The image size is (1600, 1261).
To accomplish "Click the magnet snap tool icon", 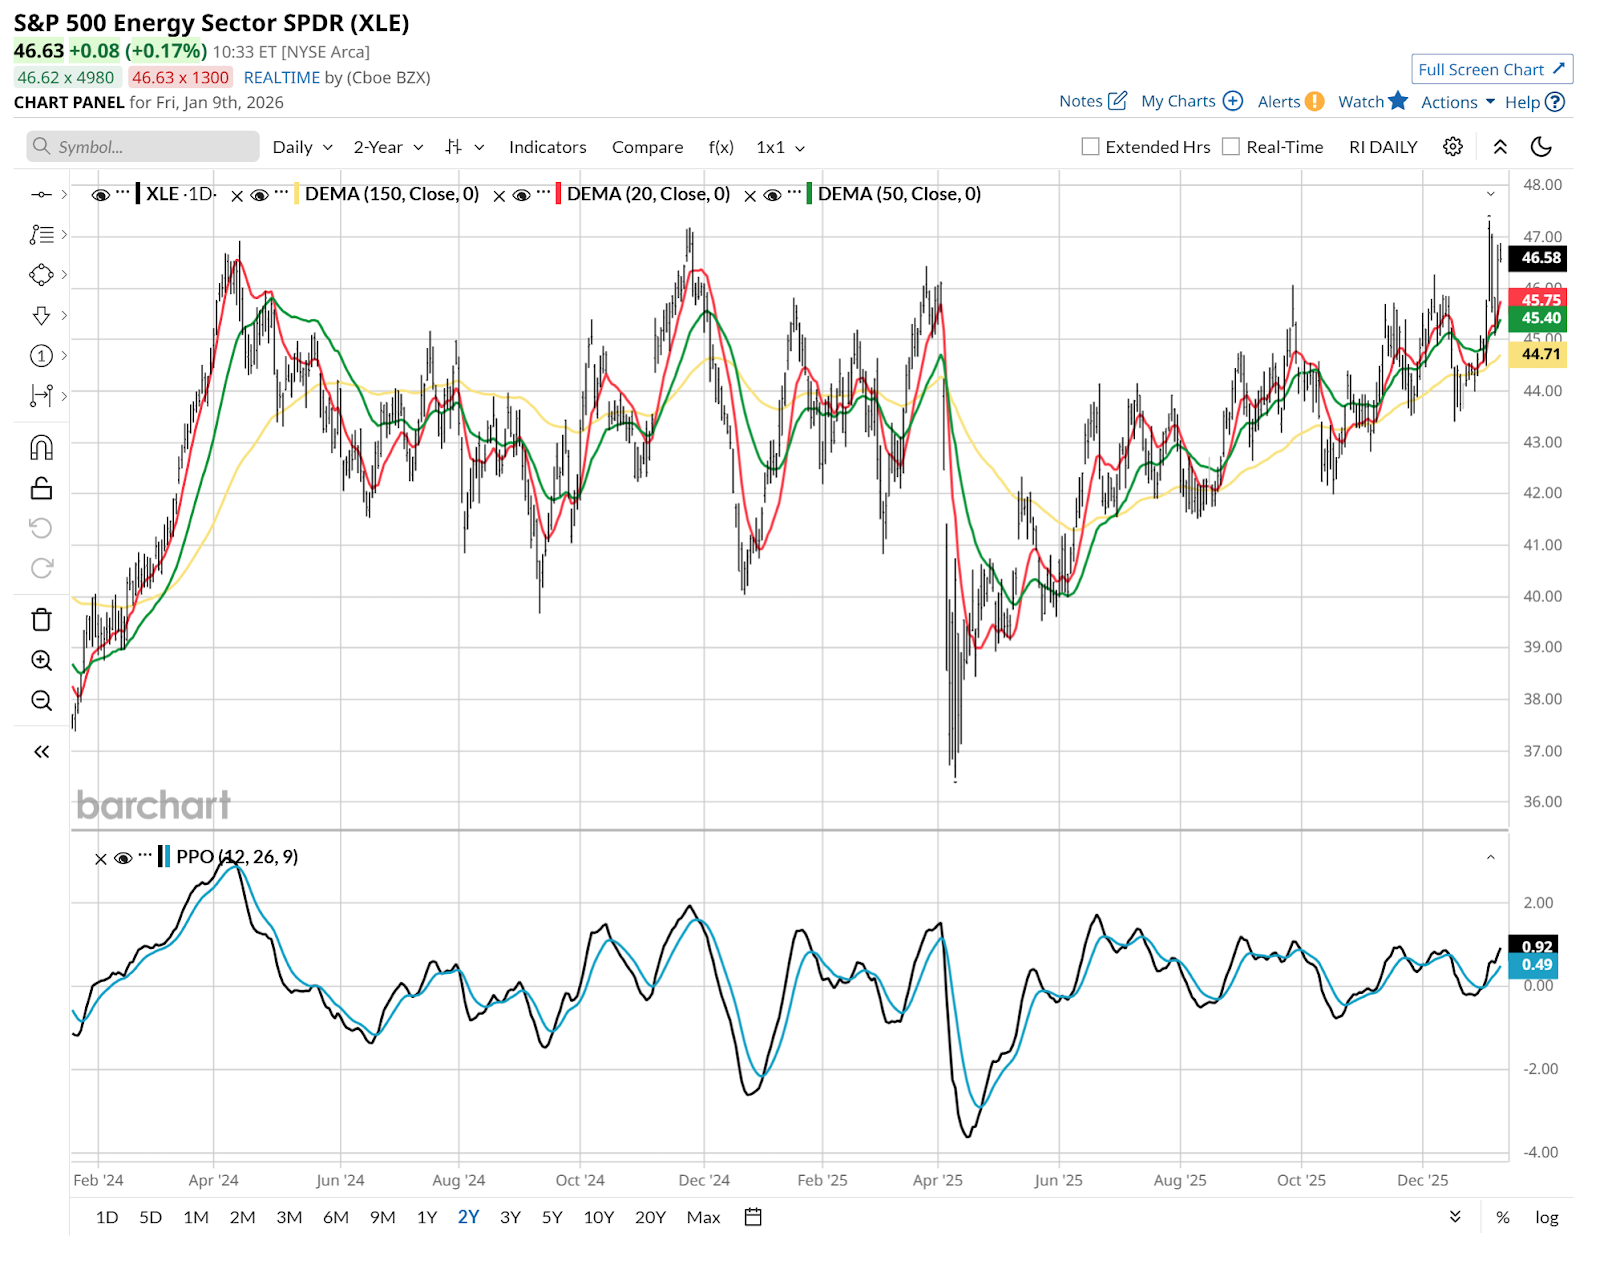I will (41, 447).
